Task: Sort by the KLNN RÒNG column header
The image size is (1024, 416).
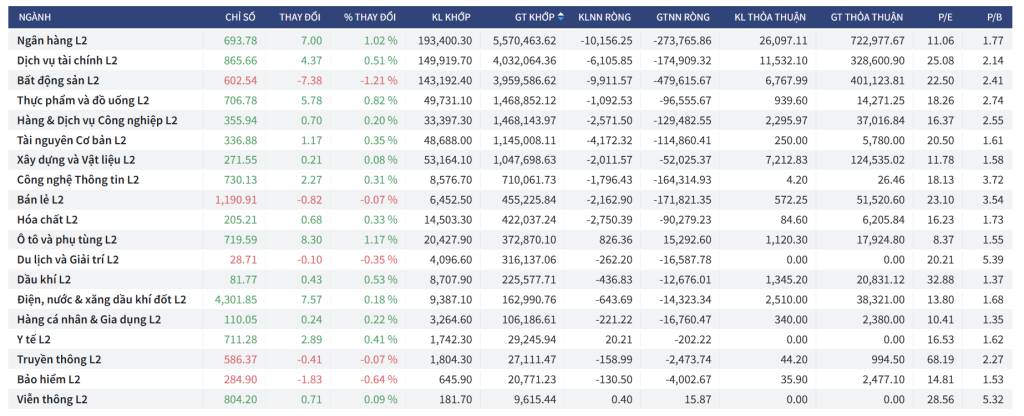Action: point(605,17)
